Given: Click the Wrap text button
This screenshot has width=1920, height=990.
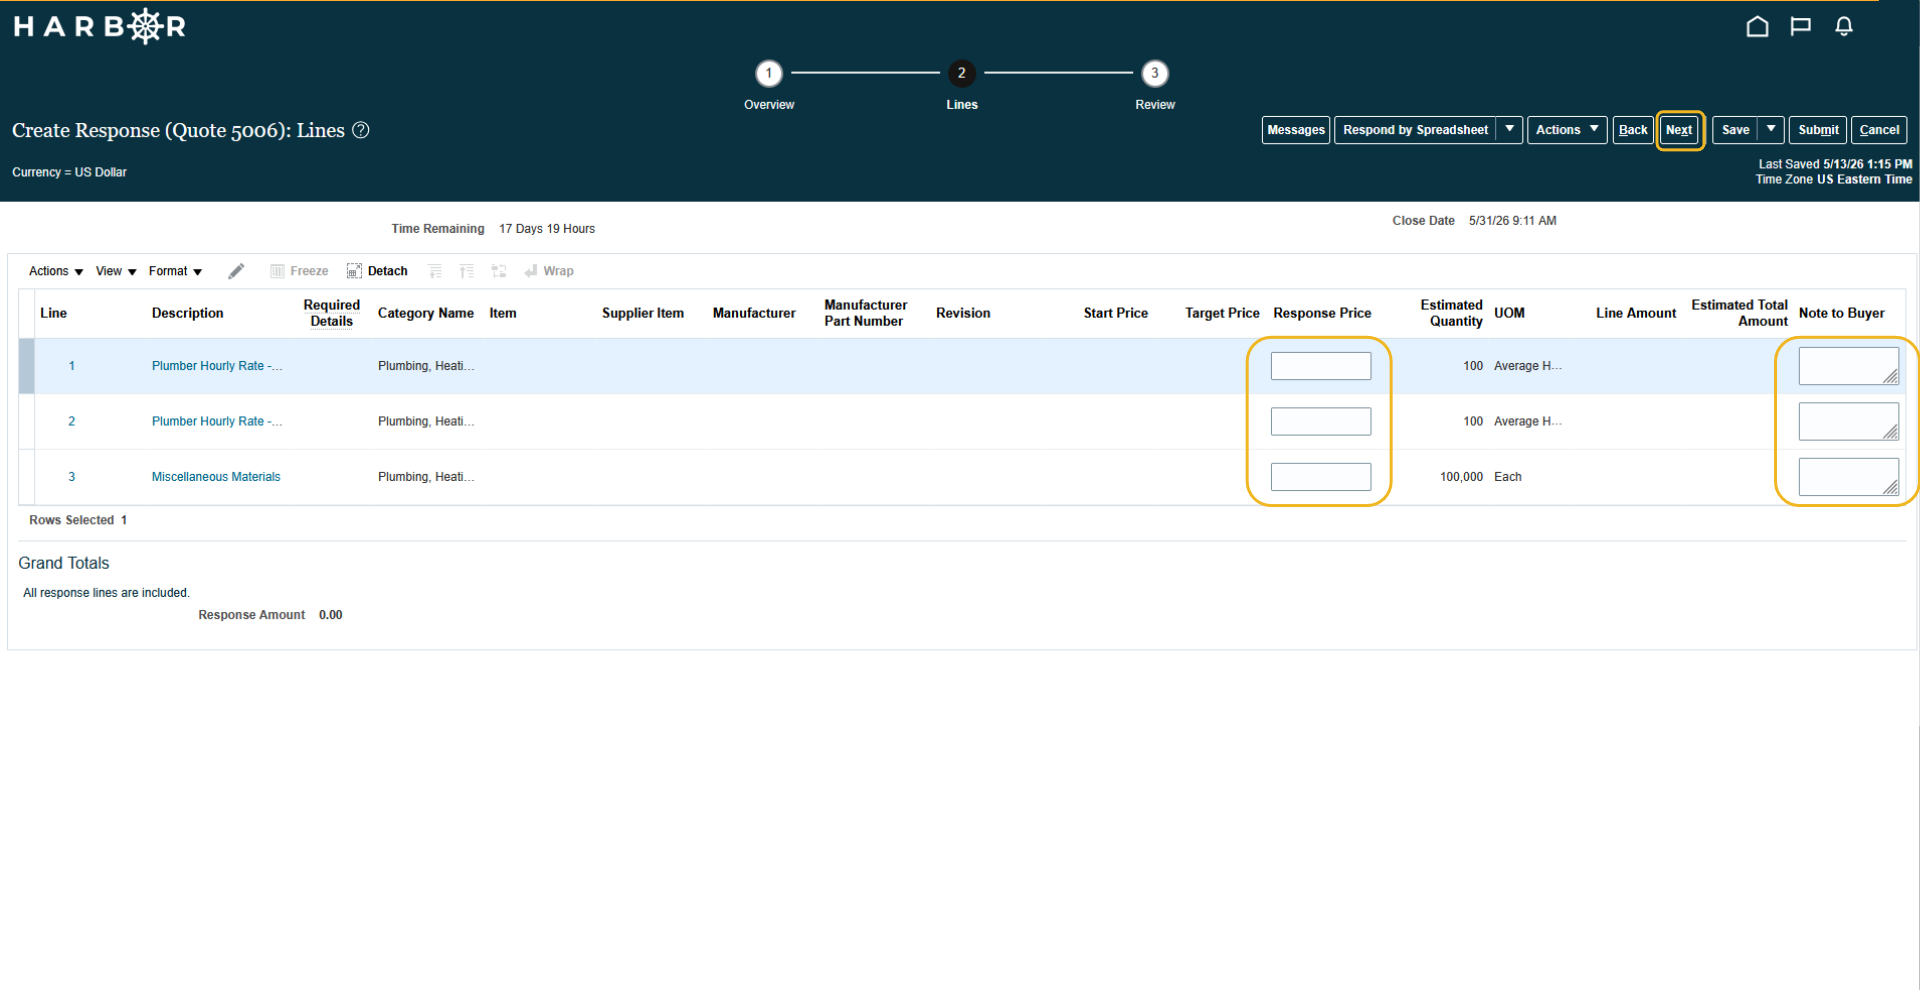Looking at the screenshot, I should pyautogui.click(x=549, y=271).
